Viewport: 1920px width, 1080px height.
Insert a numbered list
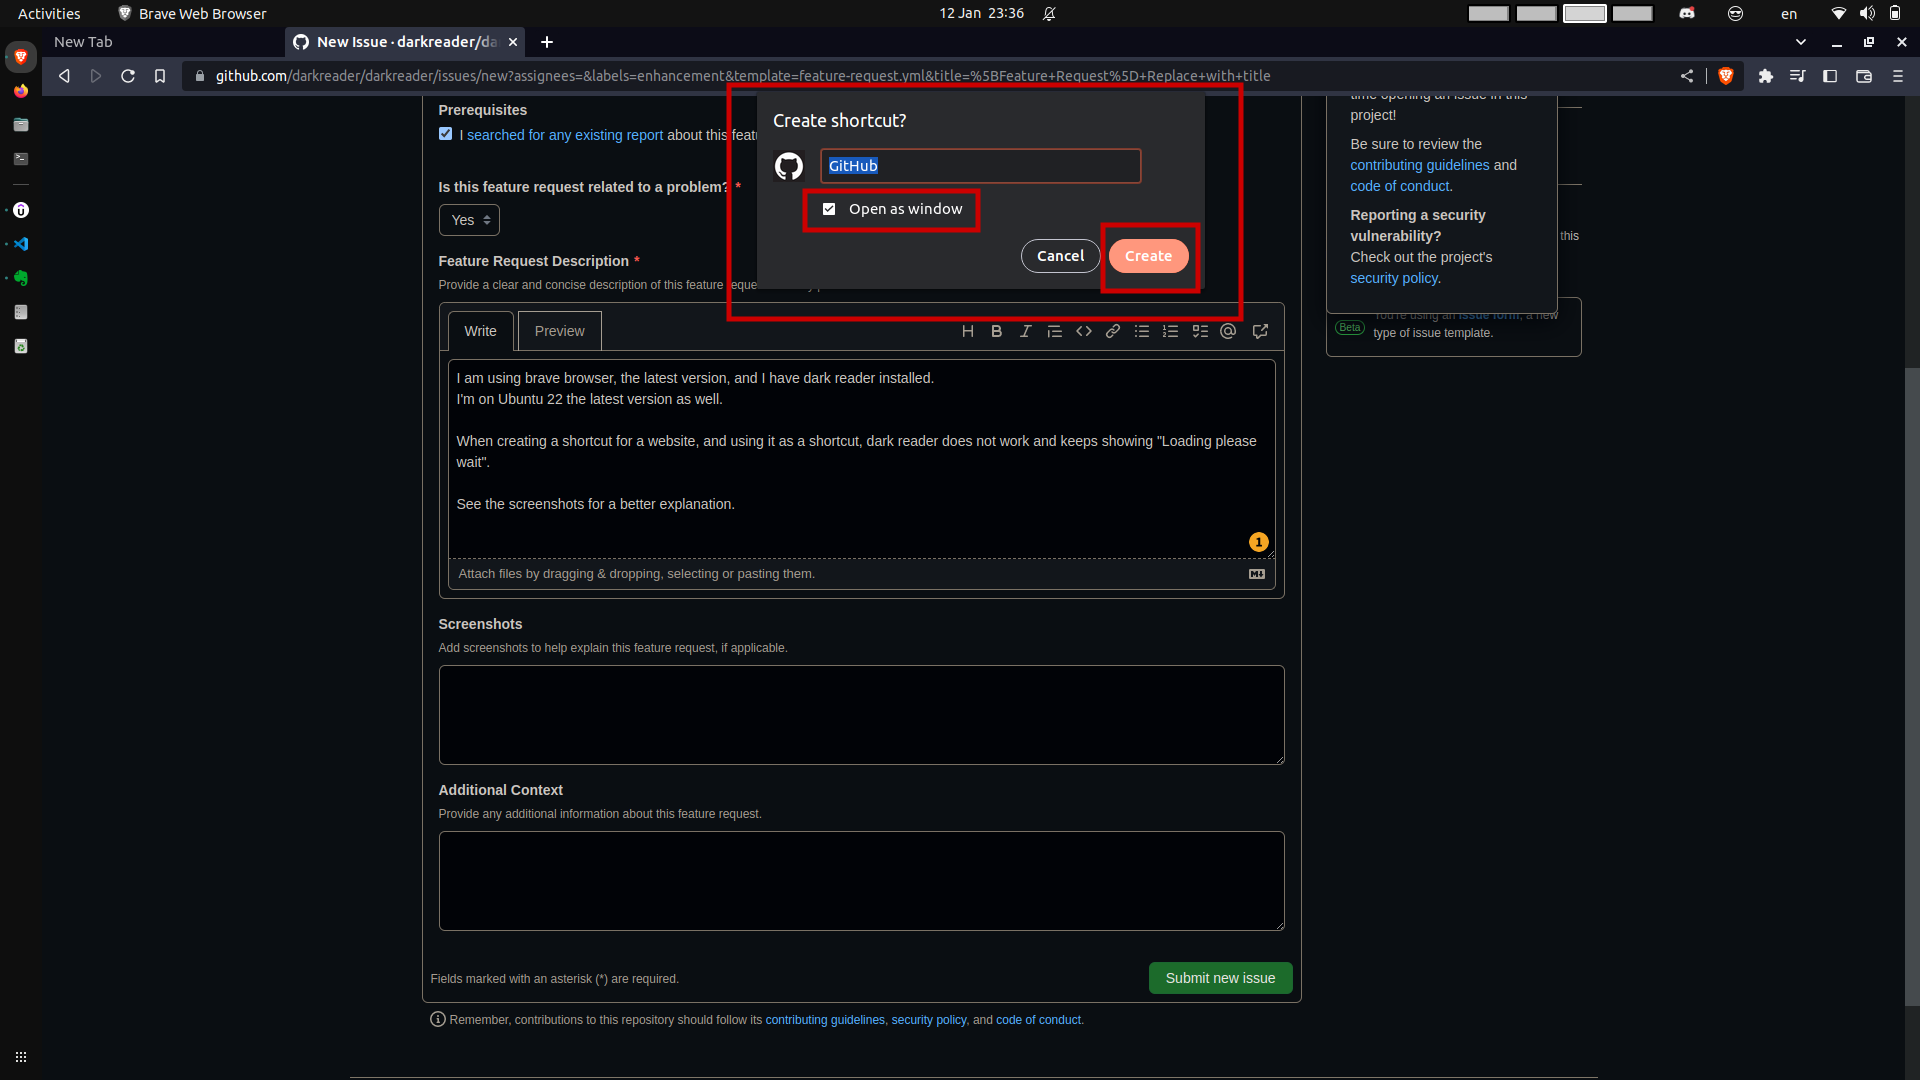[1170, 331]
